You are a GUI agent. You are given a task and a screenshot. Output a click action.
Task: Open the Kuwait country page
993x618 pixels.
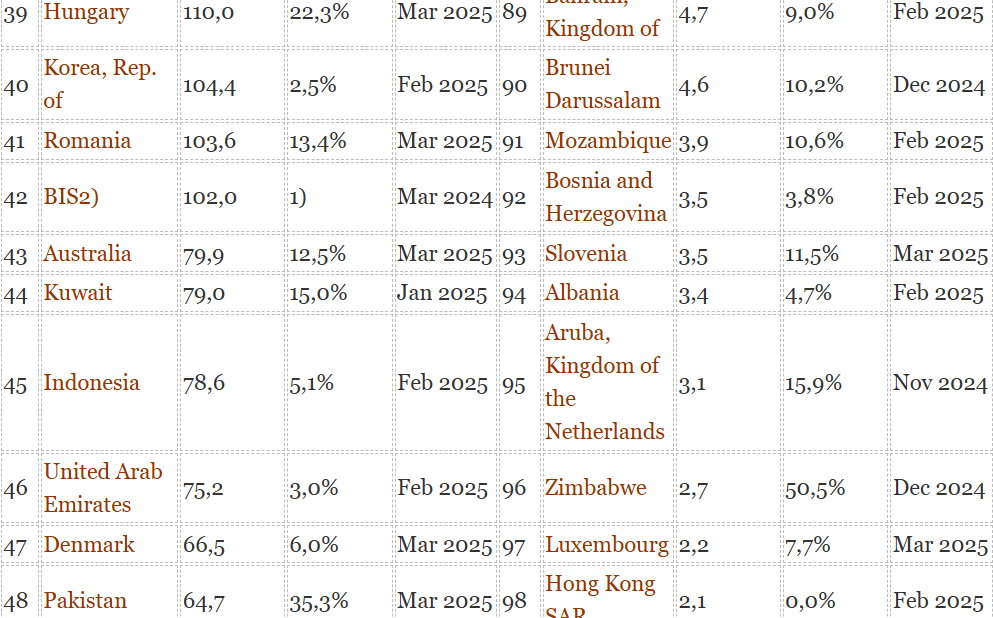coord(78,293)
